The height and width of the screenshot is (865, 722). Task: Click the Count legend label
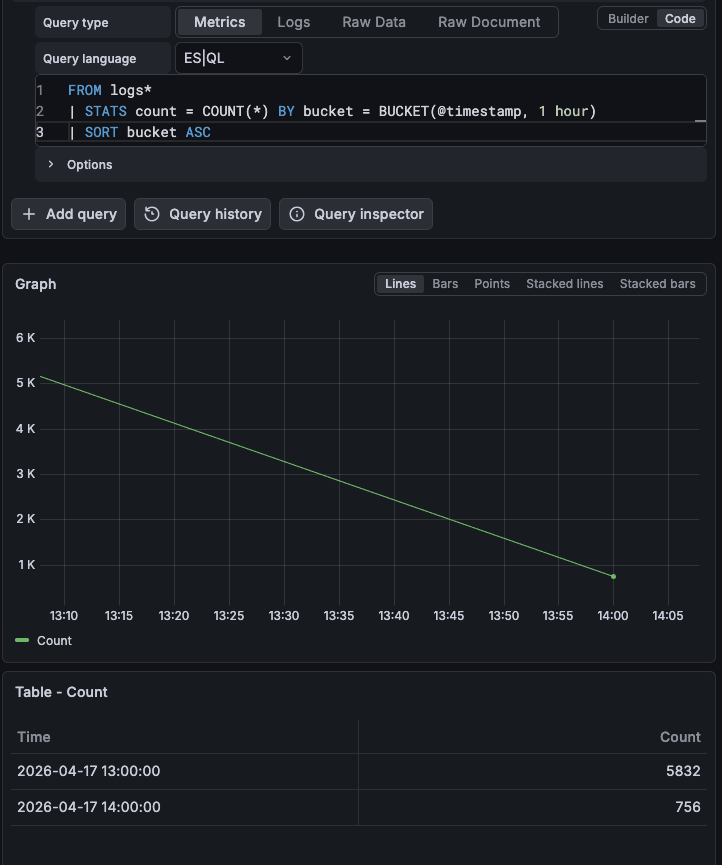click(x=54, y=640)
